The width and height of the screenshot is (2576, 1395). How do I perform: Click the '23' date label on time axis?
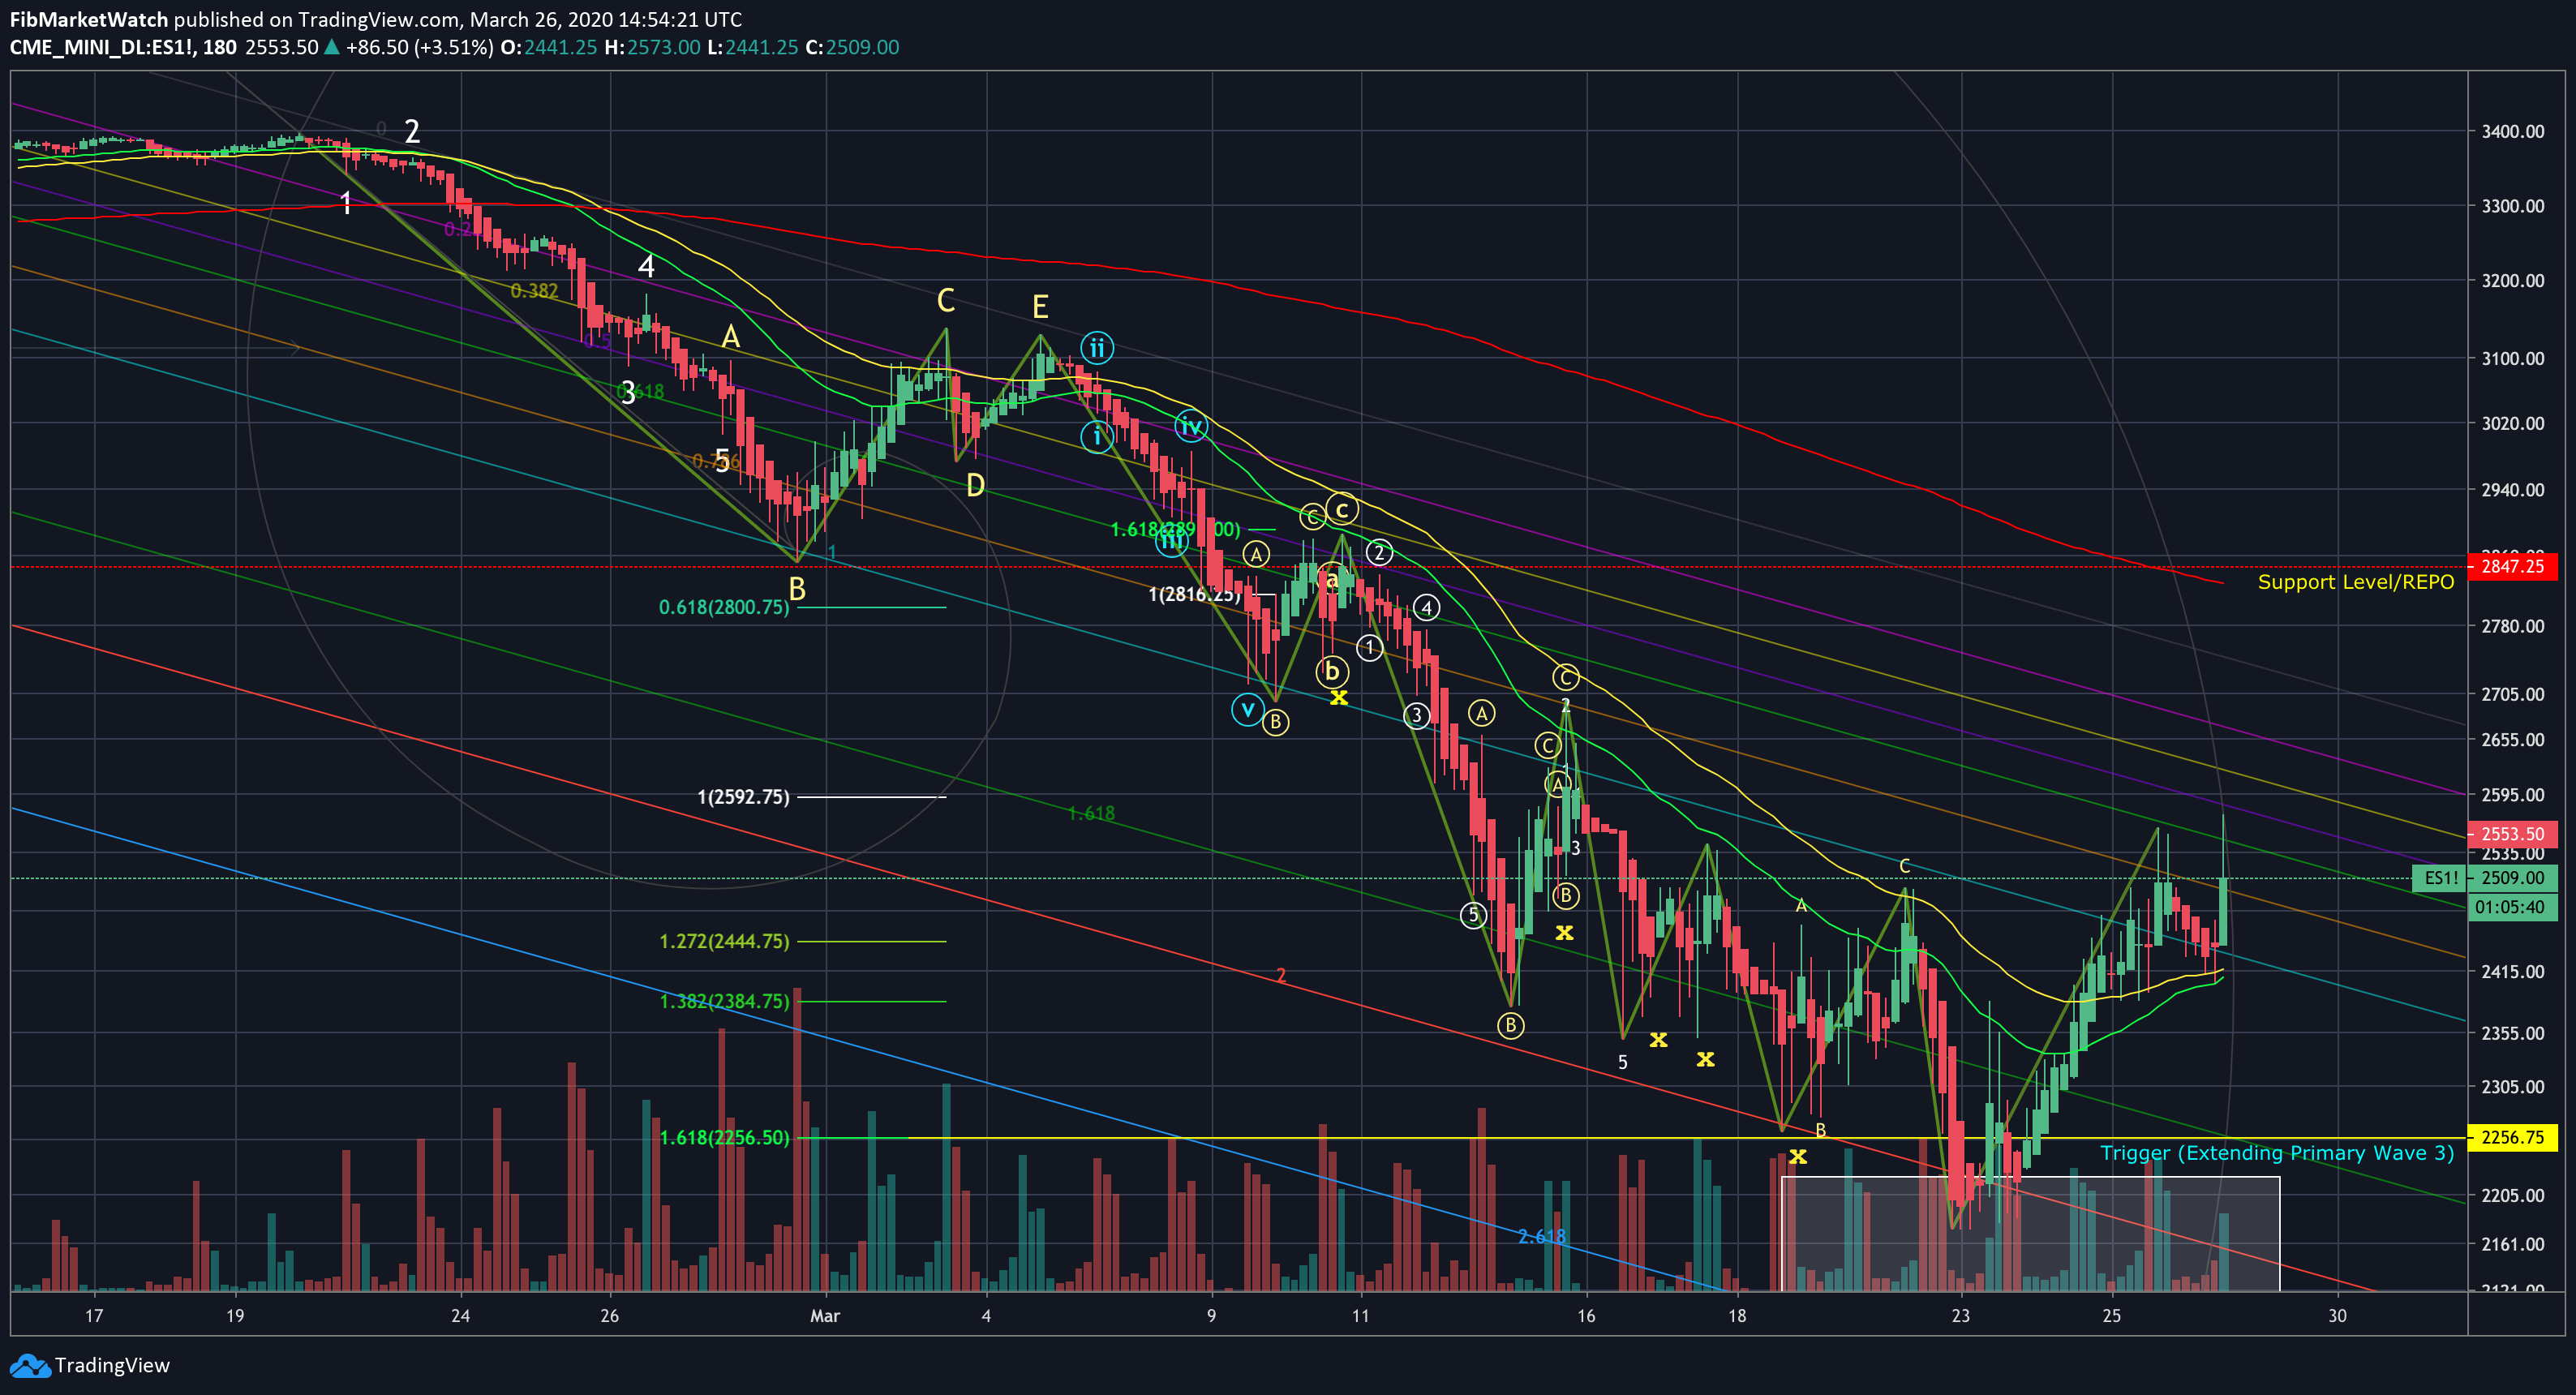[1961, 1315]
